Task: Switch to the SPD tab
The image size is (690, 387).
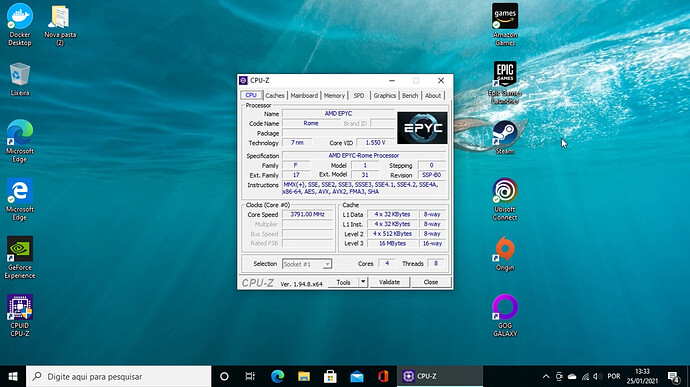Action: tap(359, 96)
